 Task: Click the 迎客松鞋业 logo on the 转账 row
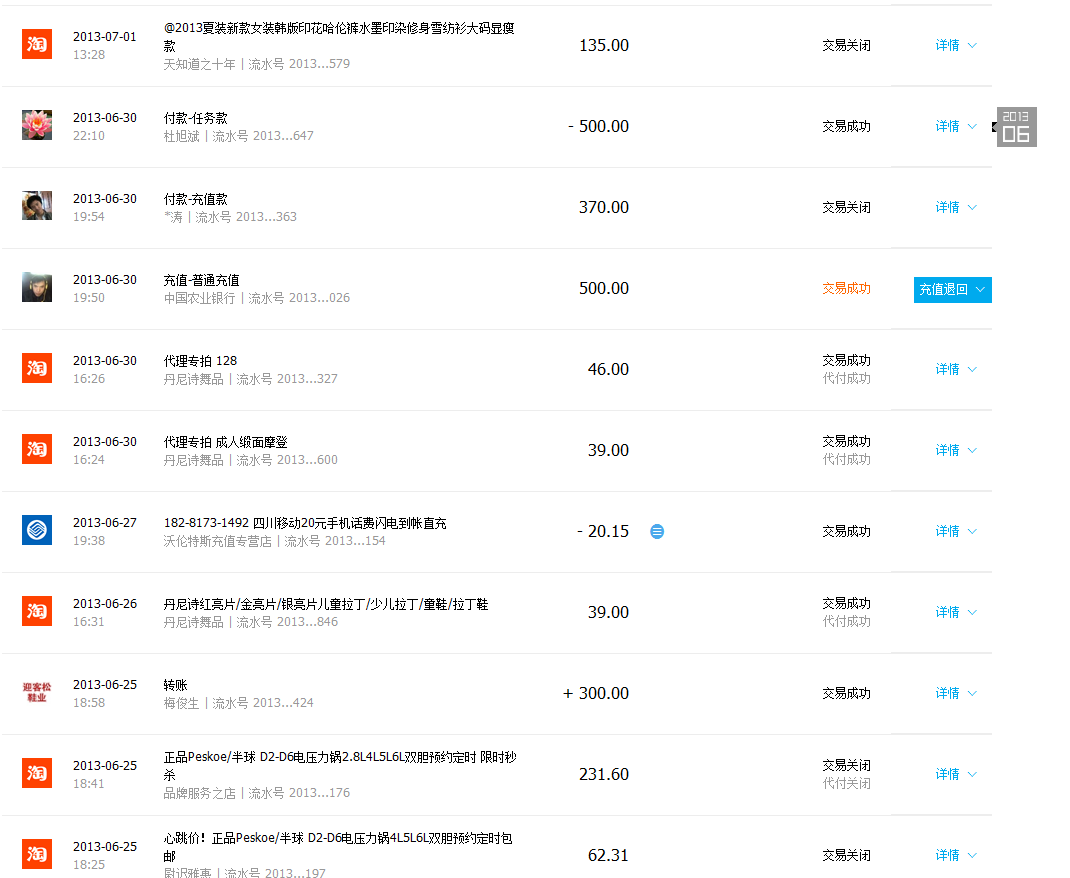(37, 692)
